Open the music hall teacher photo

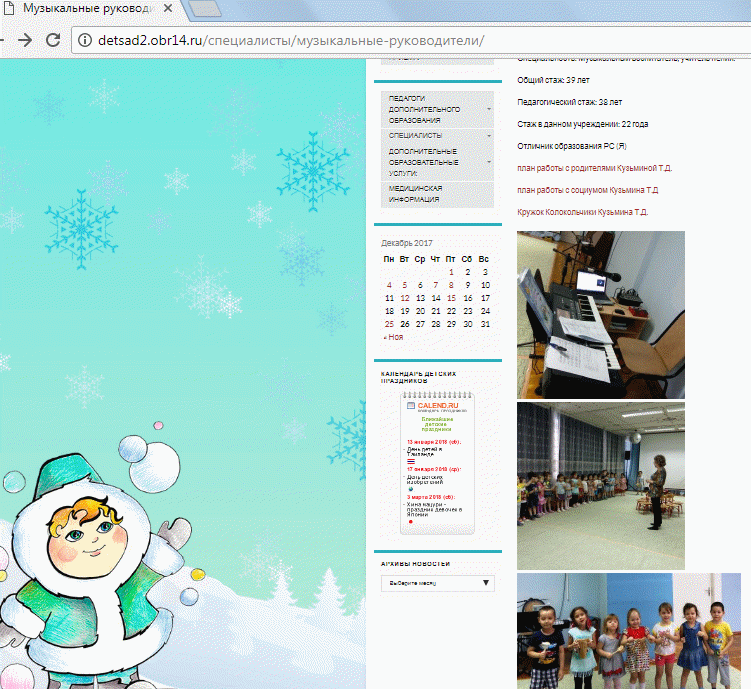click(x=601, y=486)
